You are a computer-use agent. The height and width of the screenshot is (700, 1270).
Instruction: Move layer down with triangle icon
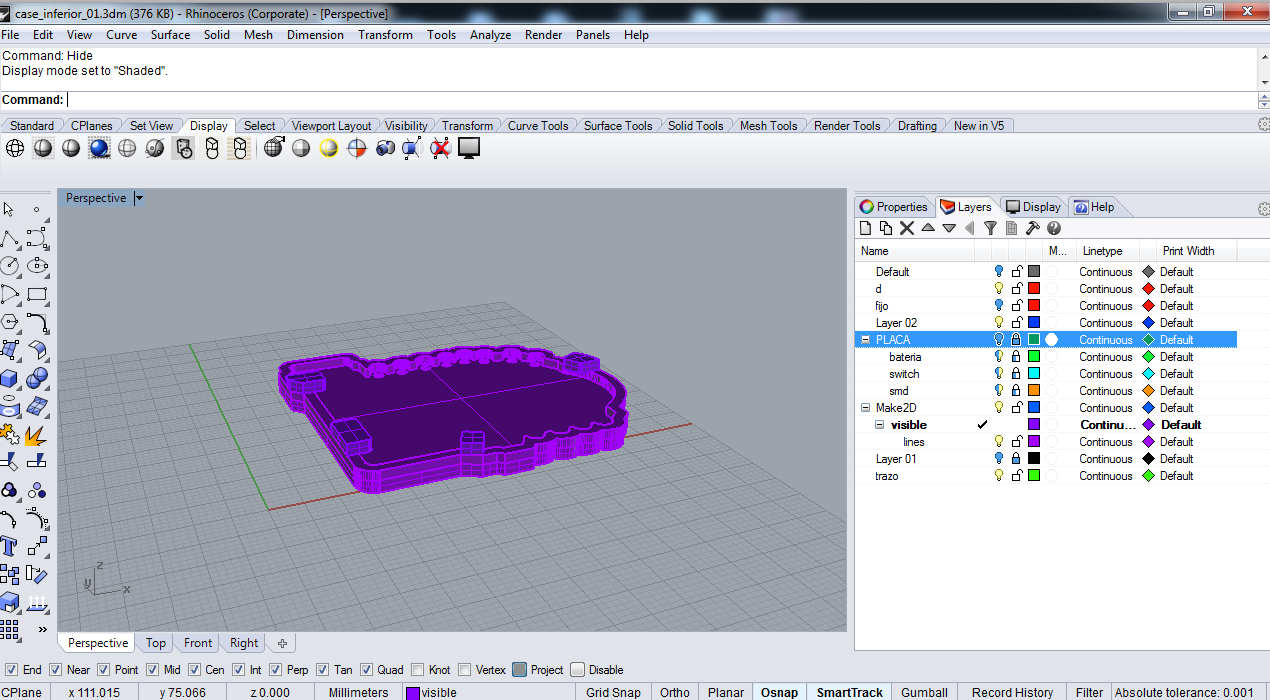click(949, 228)
